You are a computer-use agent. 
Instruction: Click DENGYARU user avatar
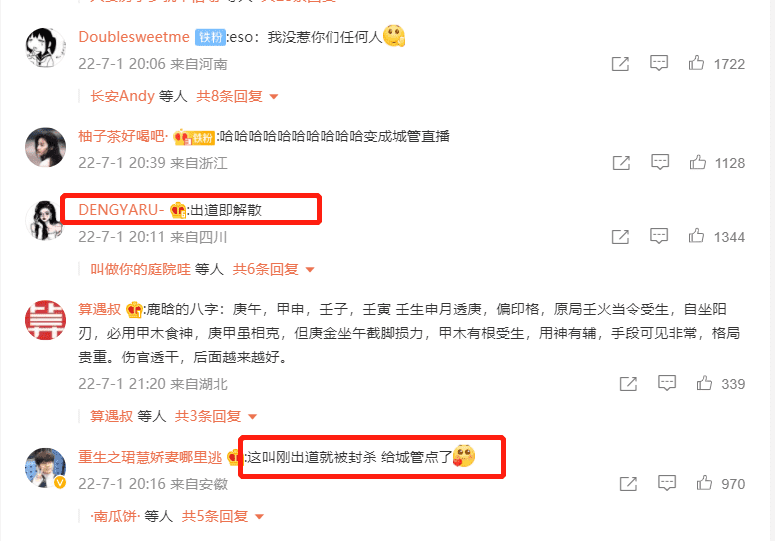(45, 220)
